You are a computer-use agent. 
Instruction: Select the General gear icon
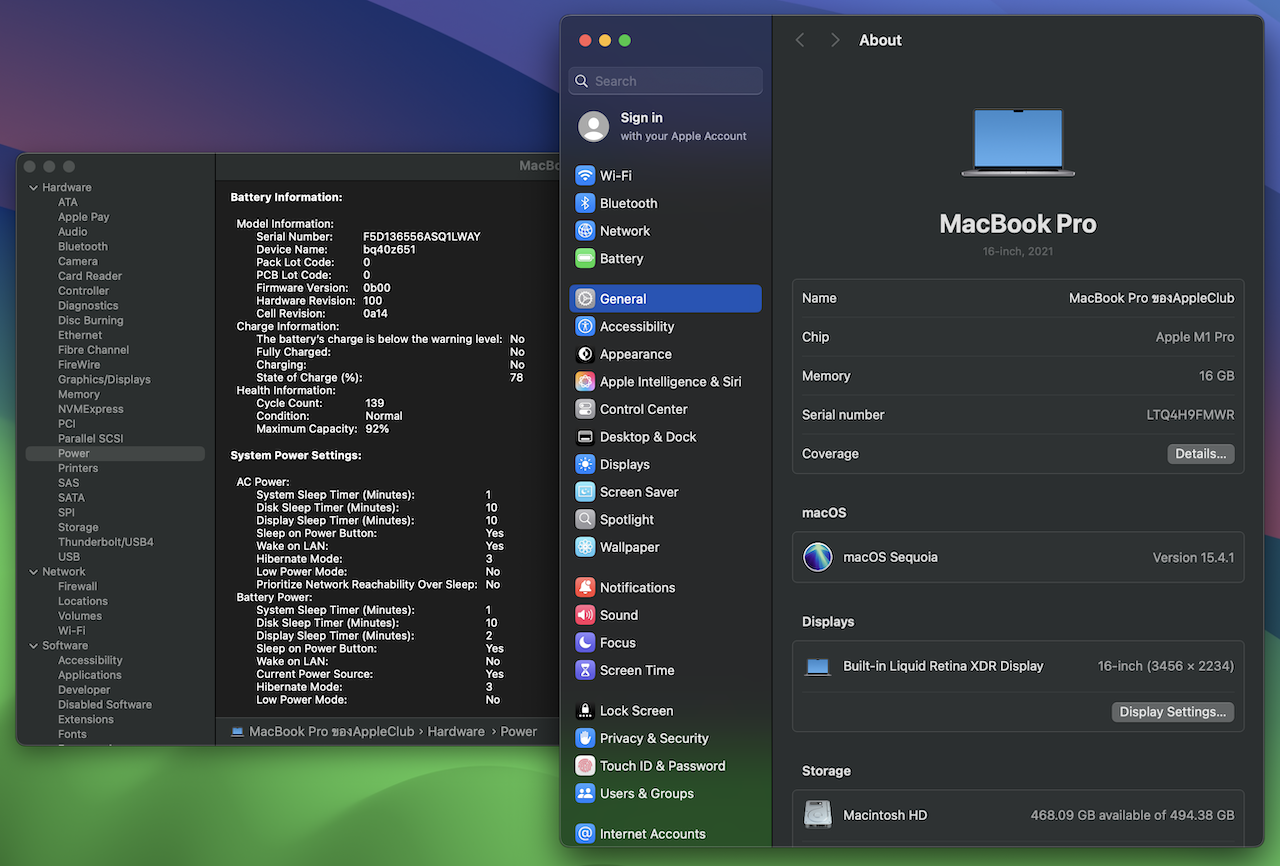point(585,299)
